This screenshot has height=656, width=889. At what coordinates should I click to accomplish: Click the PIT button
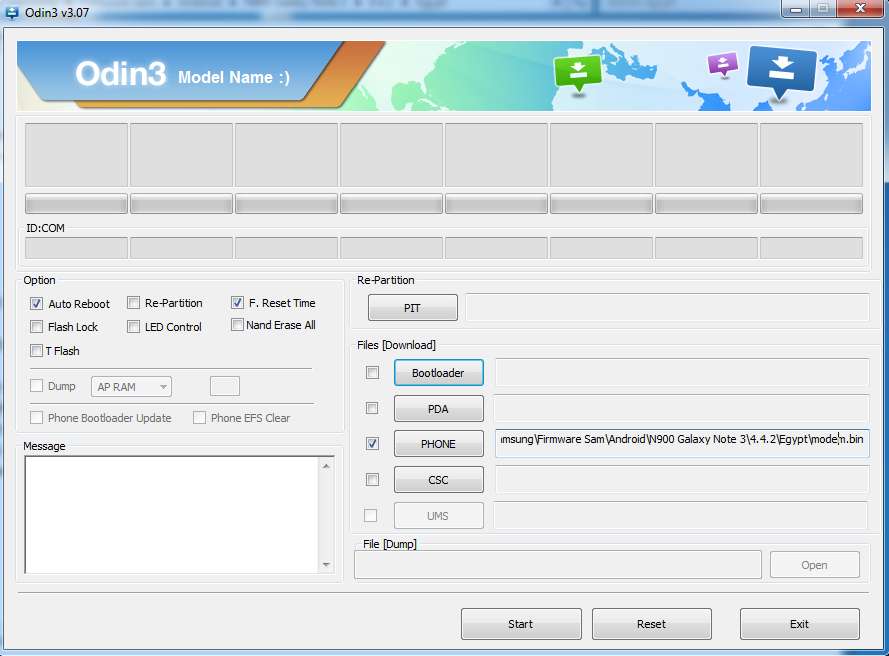(413, 308)
